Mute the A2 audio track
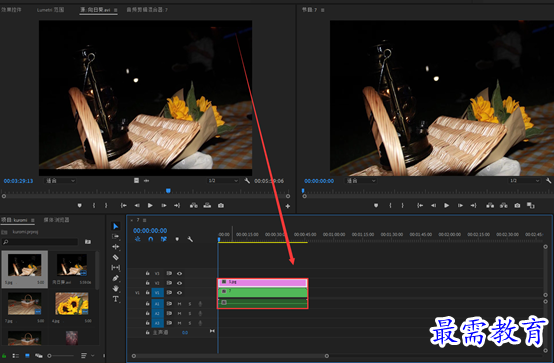Viewport: 554px width, 363px height. coord(179,313)
